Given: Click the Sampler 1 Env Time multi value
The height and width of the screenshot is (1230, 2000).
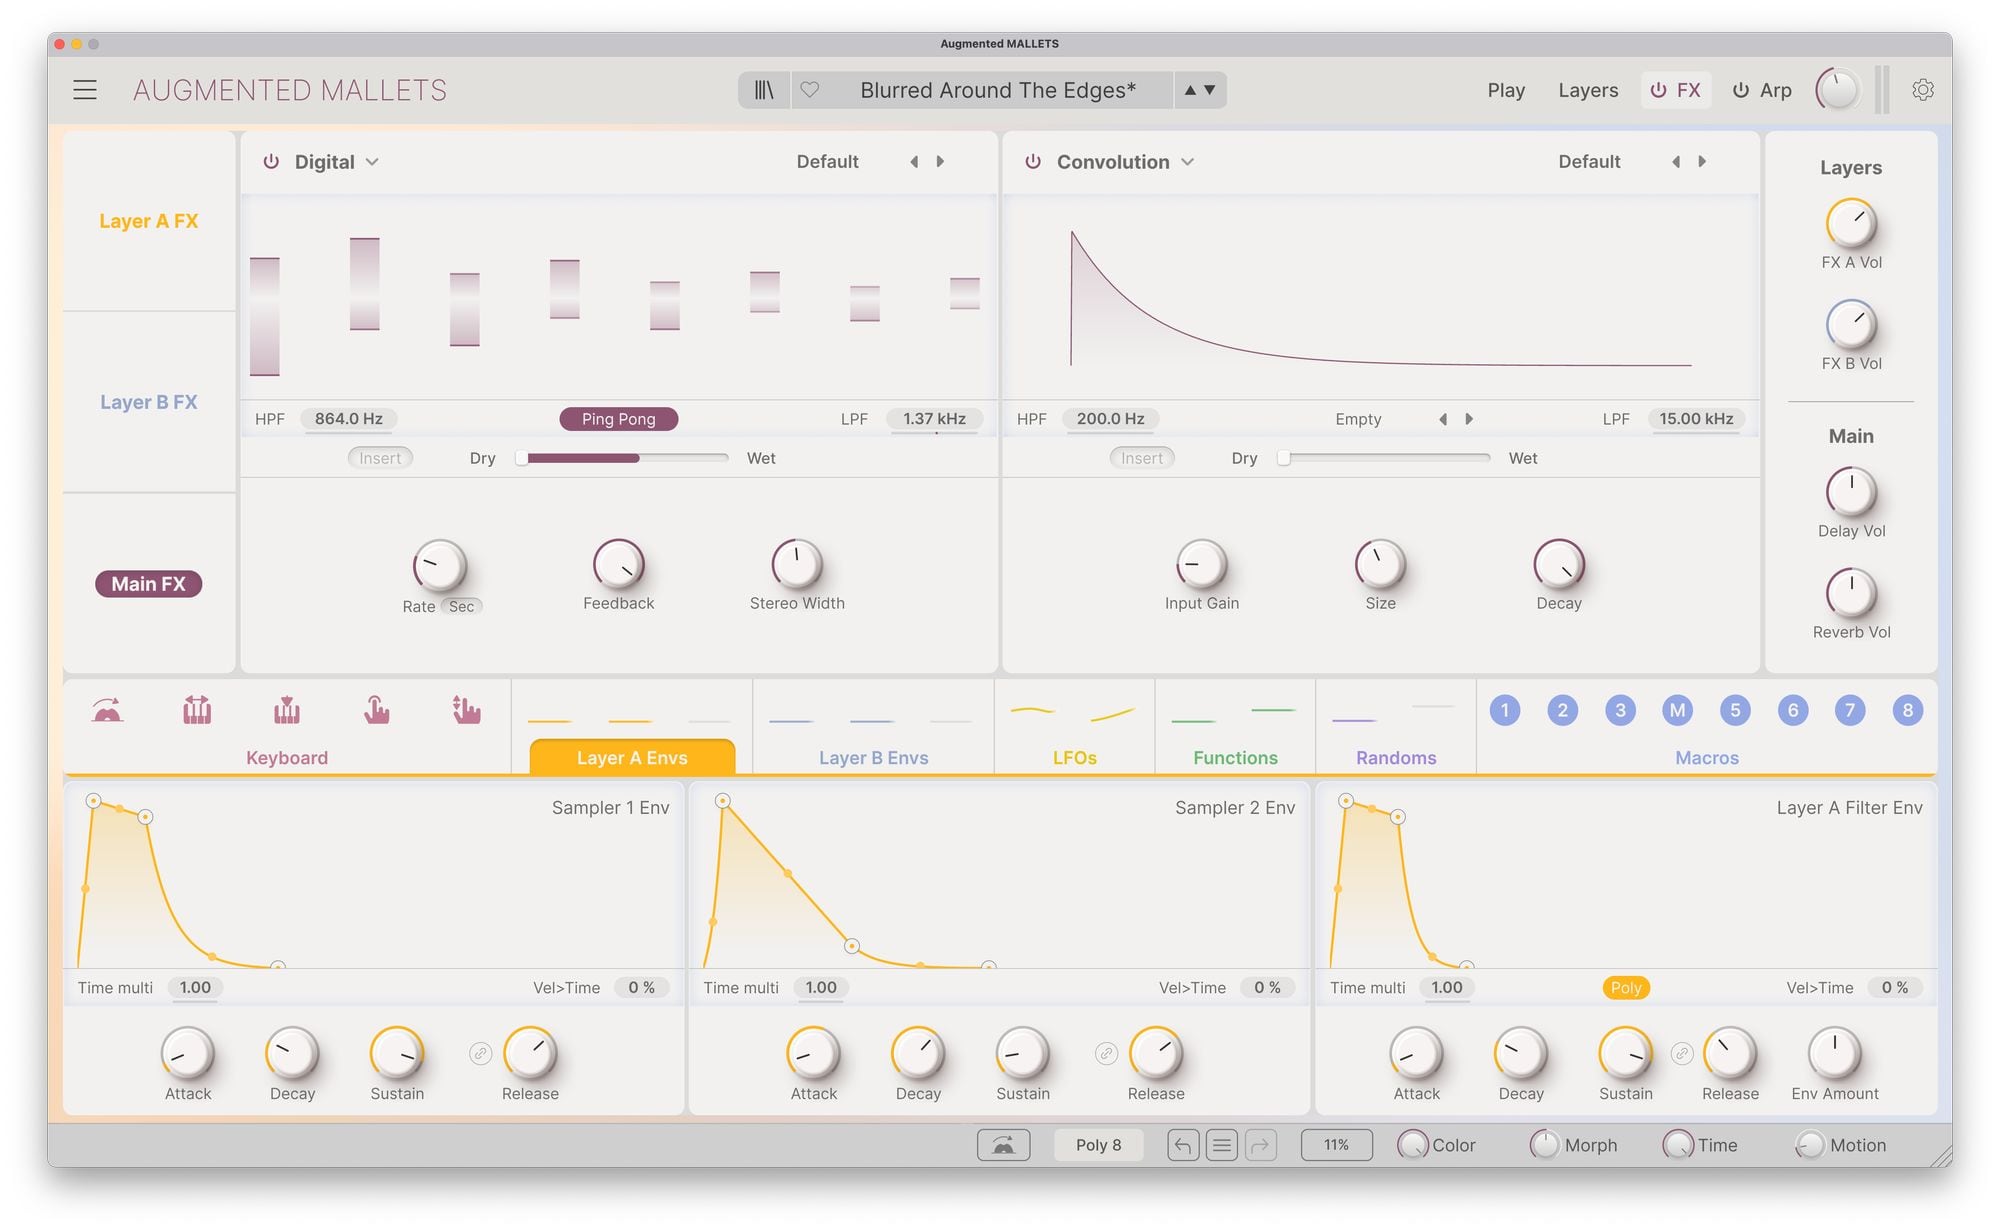Looking at the screenshot, I should [x=195, y=988].
